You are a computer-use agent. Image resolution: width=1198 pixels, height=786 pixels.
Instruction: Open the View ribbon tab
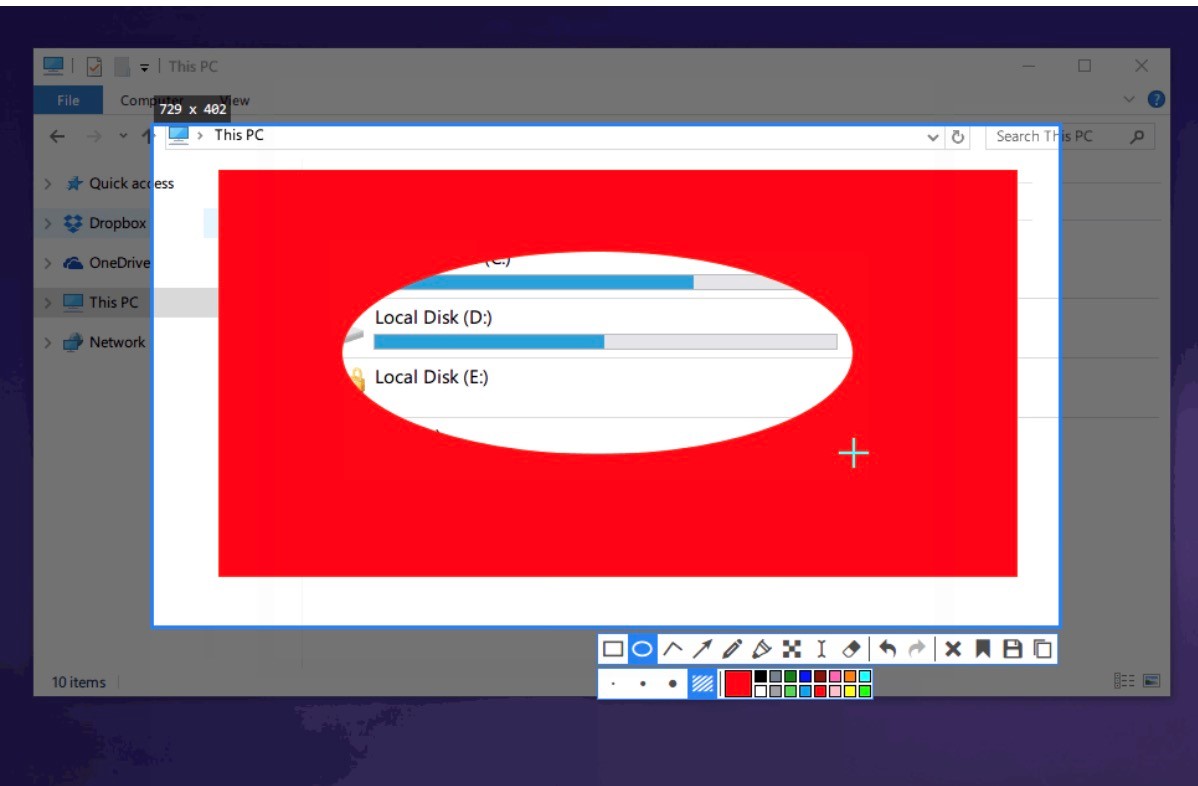point(234,100)
